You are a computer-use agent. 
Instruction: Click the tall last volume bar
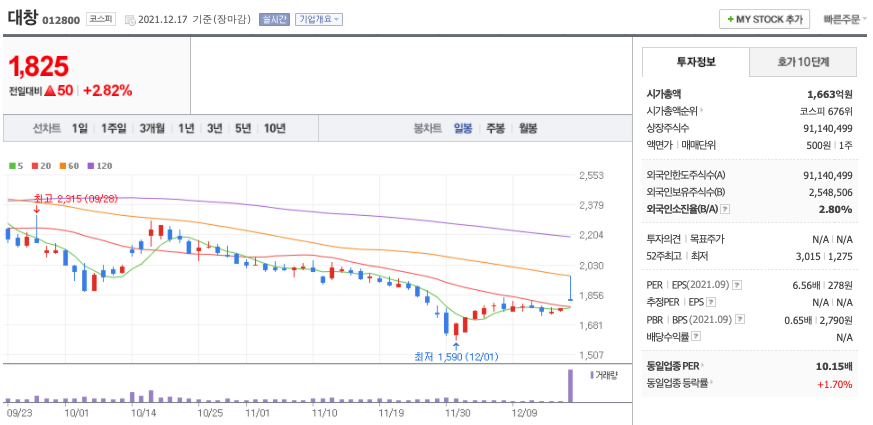[570, 385]
